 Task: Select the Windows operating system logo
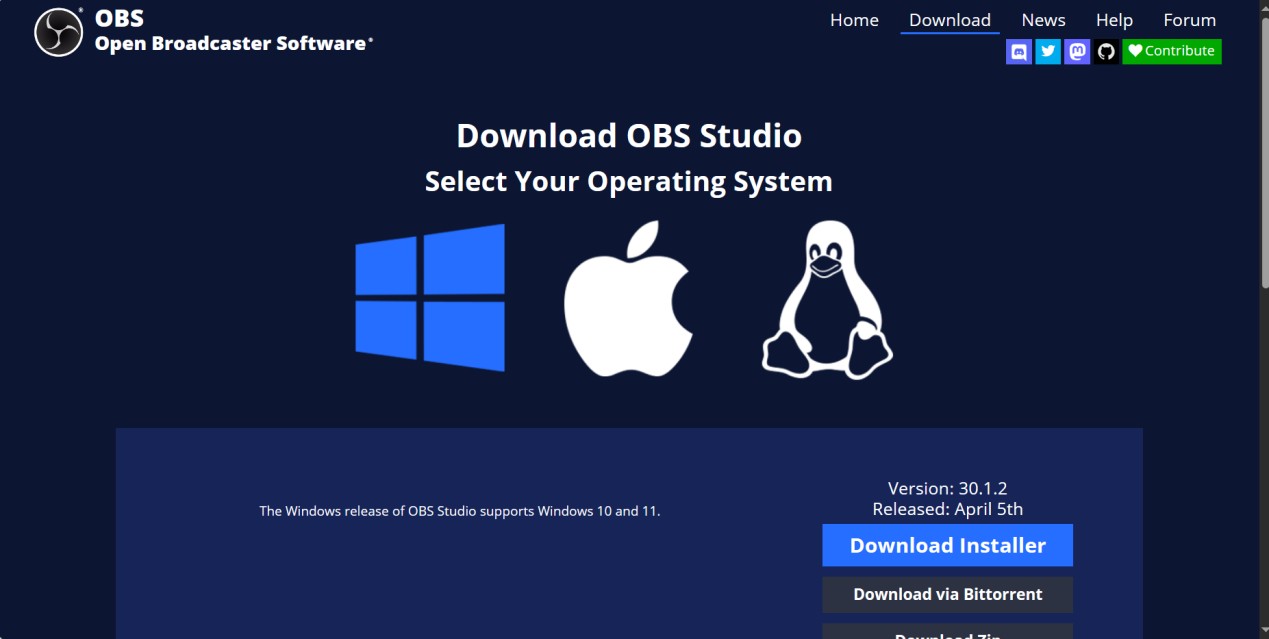pyautogui.click(x=430, y=298)
